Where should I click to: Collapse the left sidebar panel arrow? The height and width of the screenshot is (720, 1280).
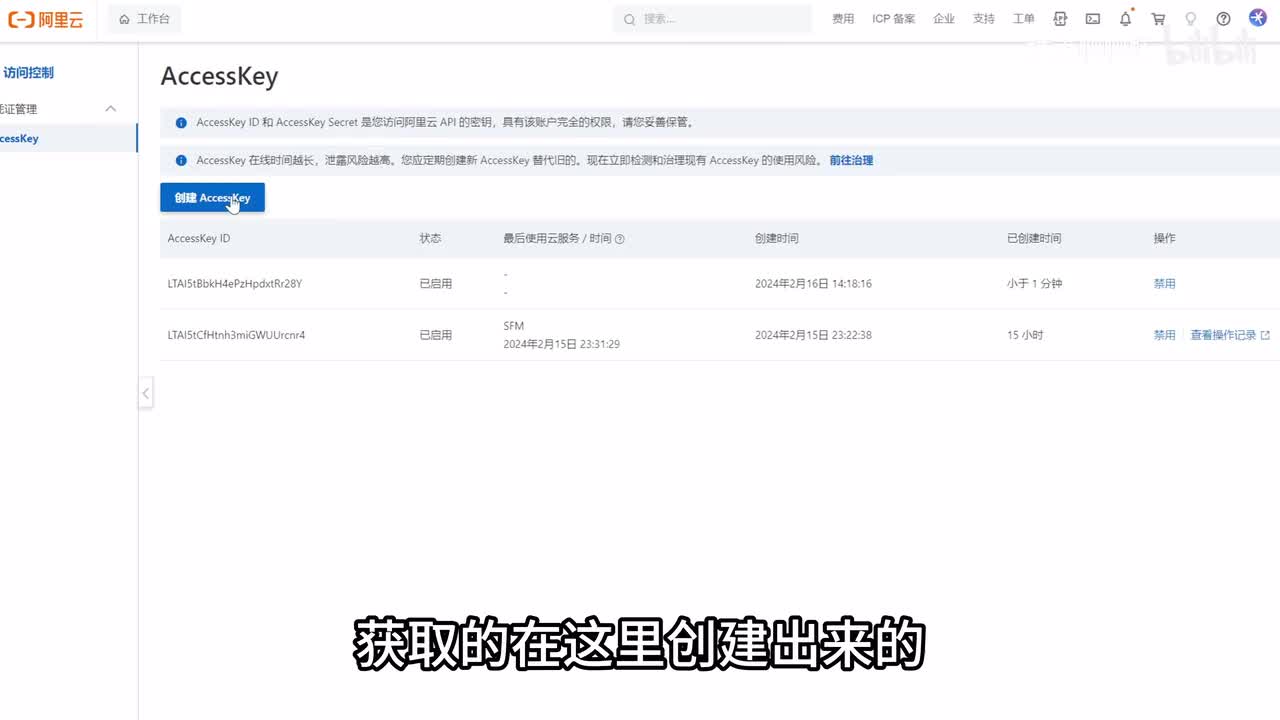pos(145,393)
